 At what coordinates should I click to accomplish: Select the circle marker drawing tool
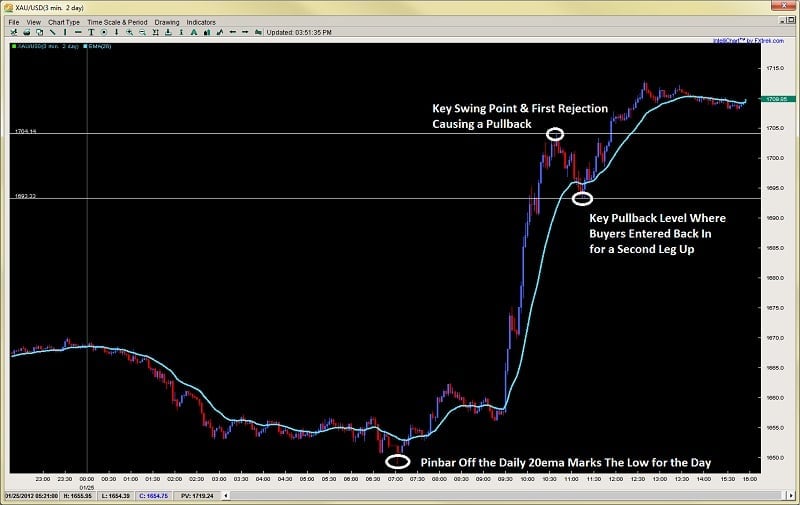(x=104, y=32)
